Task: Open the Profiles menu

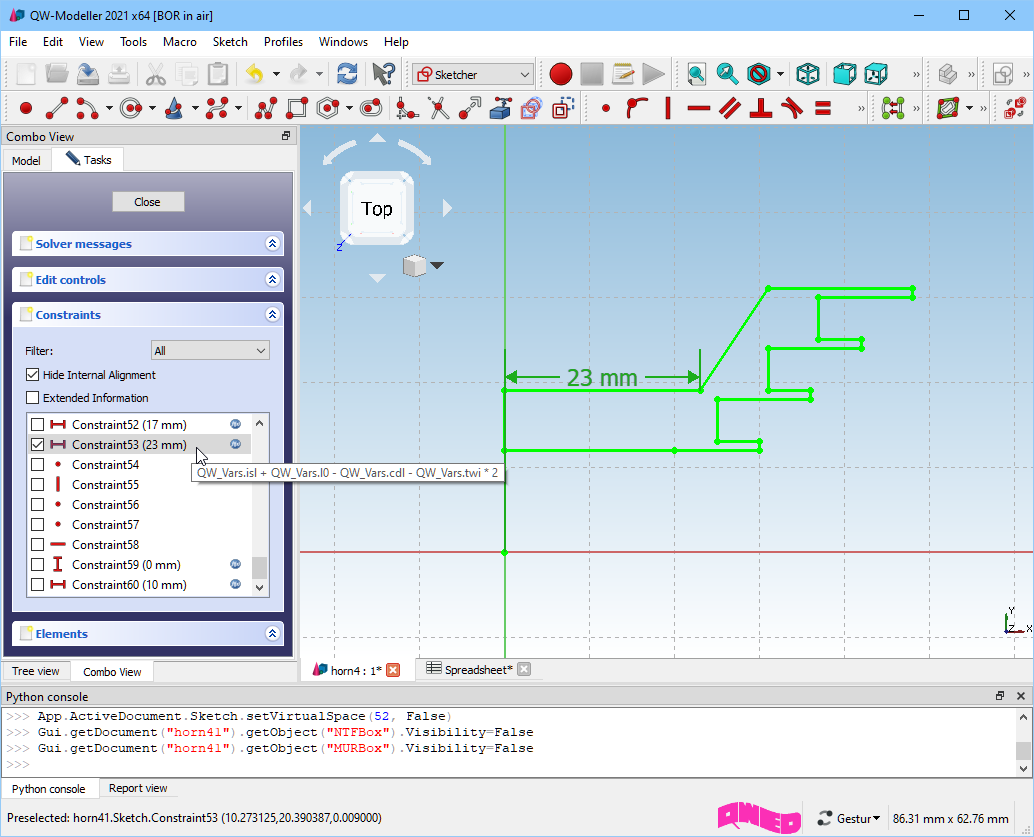Action: [x=283, y=42]
